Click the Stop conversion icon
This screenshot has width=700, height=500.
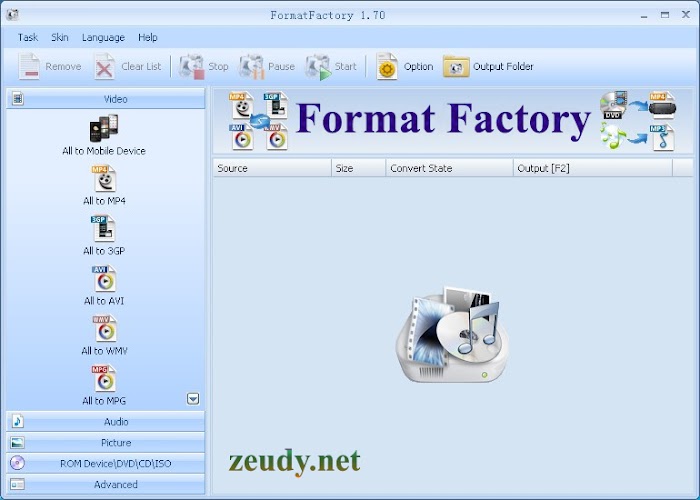coord(192,67)
